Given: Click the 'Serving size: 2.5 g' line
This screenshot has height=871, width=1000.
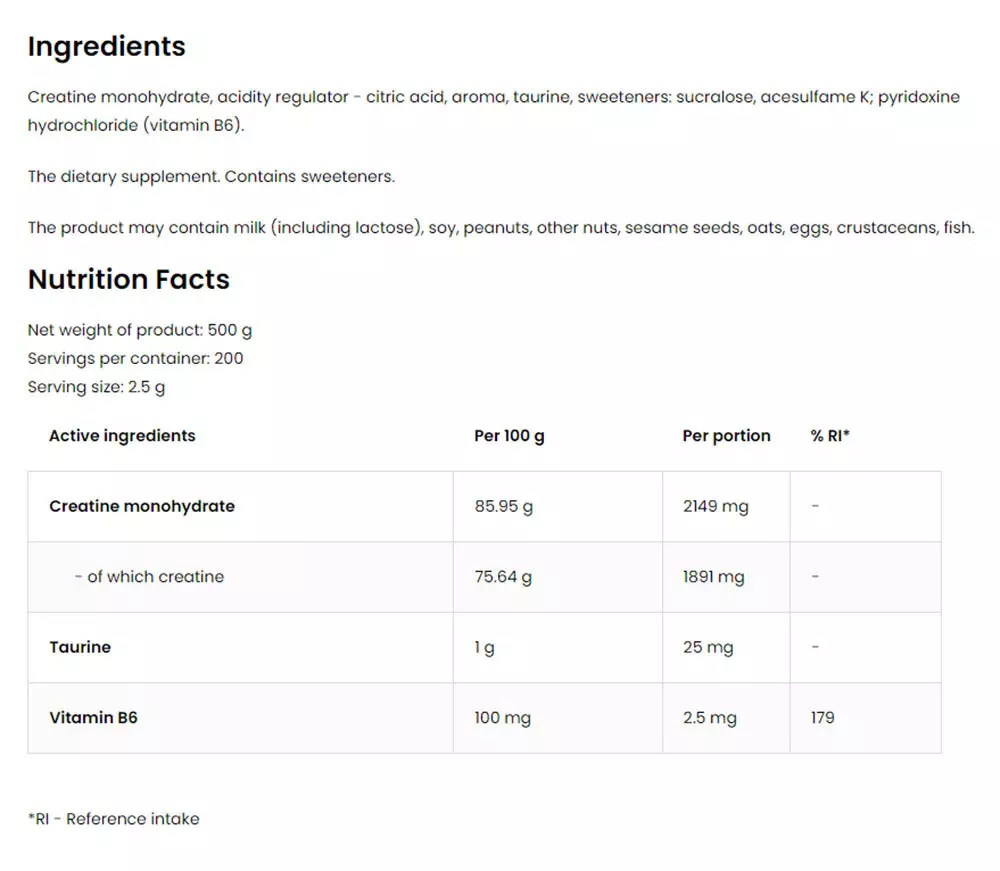Looking at the screenshot, I should point(96,387).
